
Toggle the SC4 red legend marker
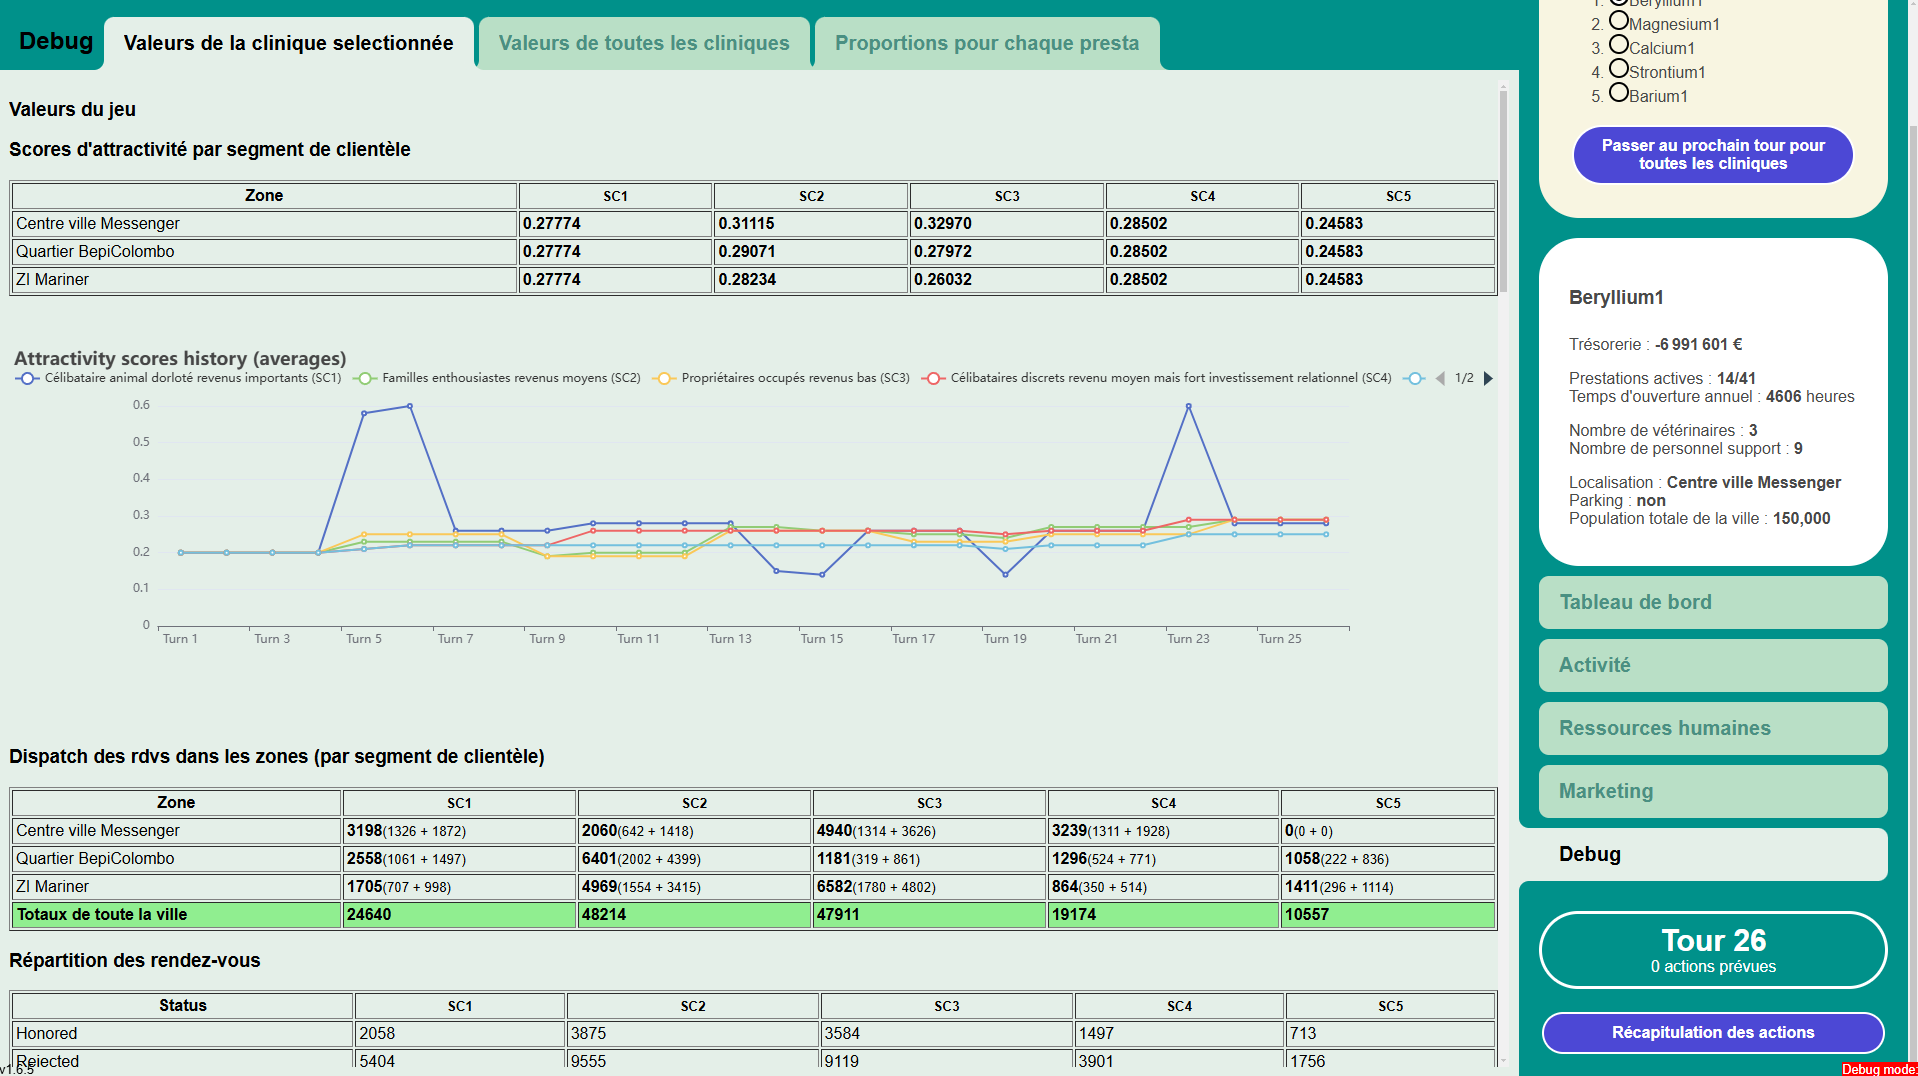[933, 379]
